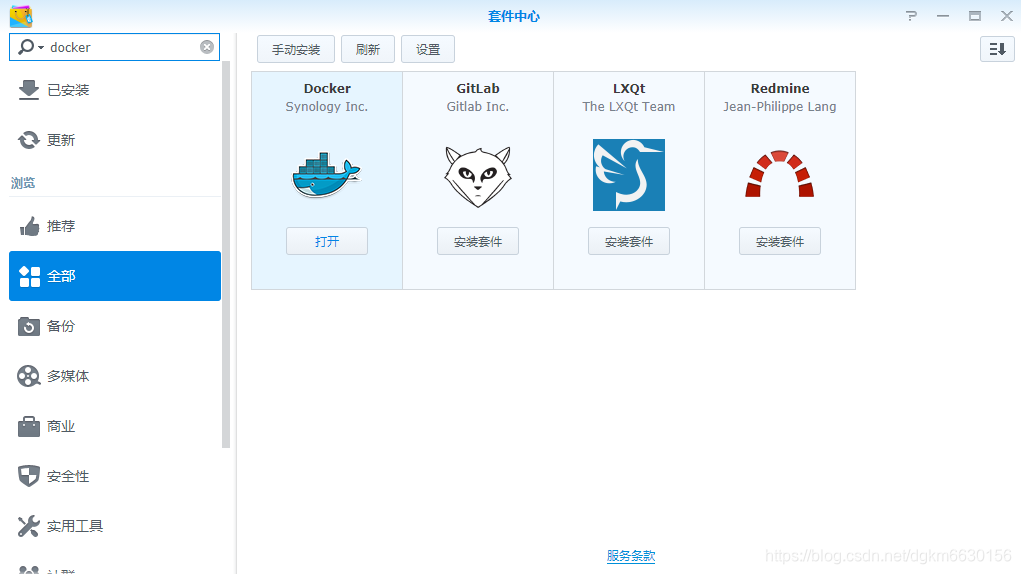This screenshot has height=574, width=1021.
Task: Click the sidebar vertical scrollbar
Action: coord(226,255)
